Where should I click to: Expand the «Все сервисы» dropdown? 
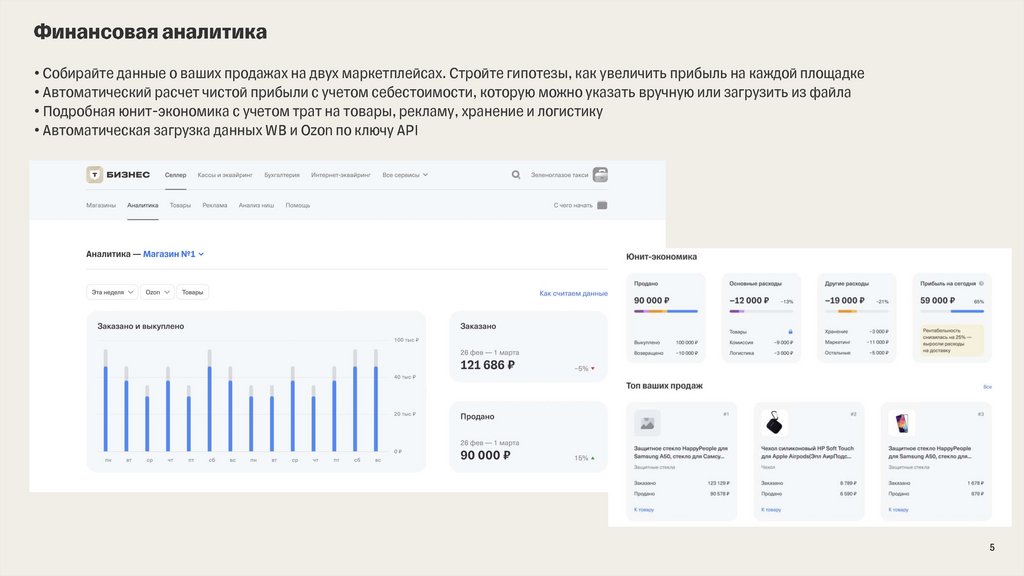(x=405, y=174)
